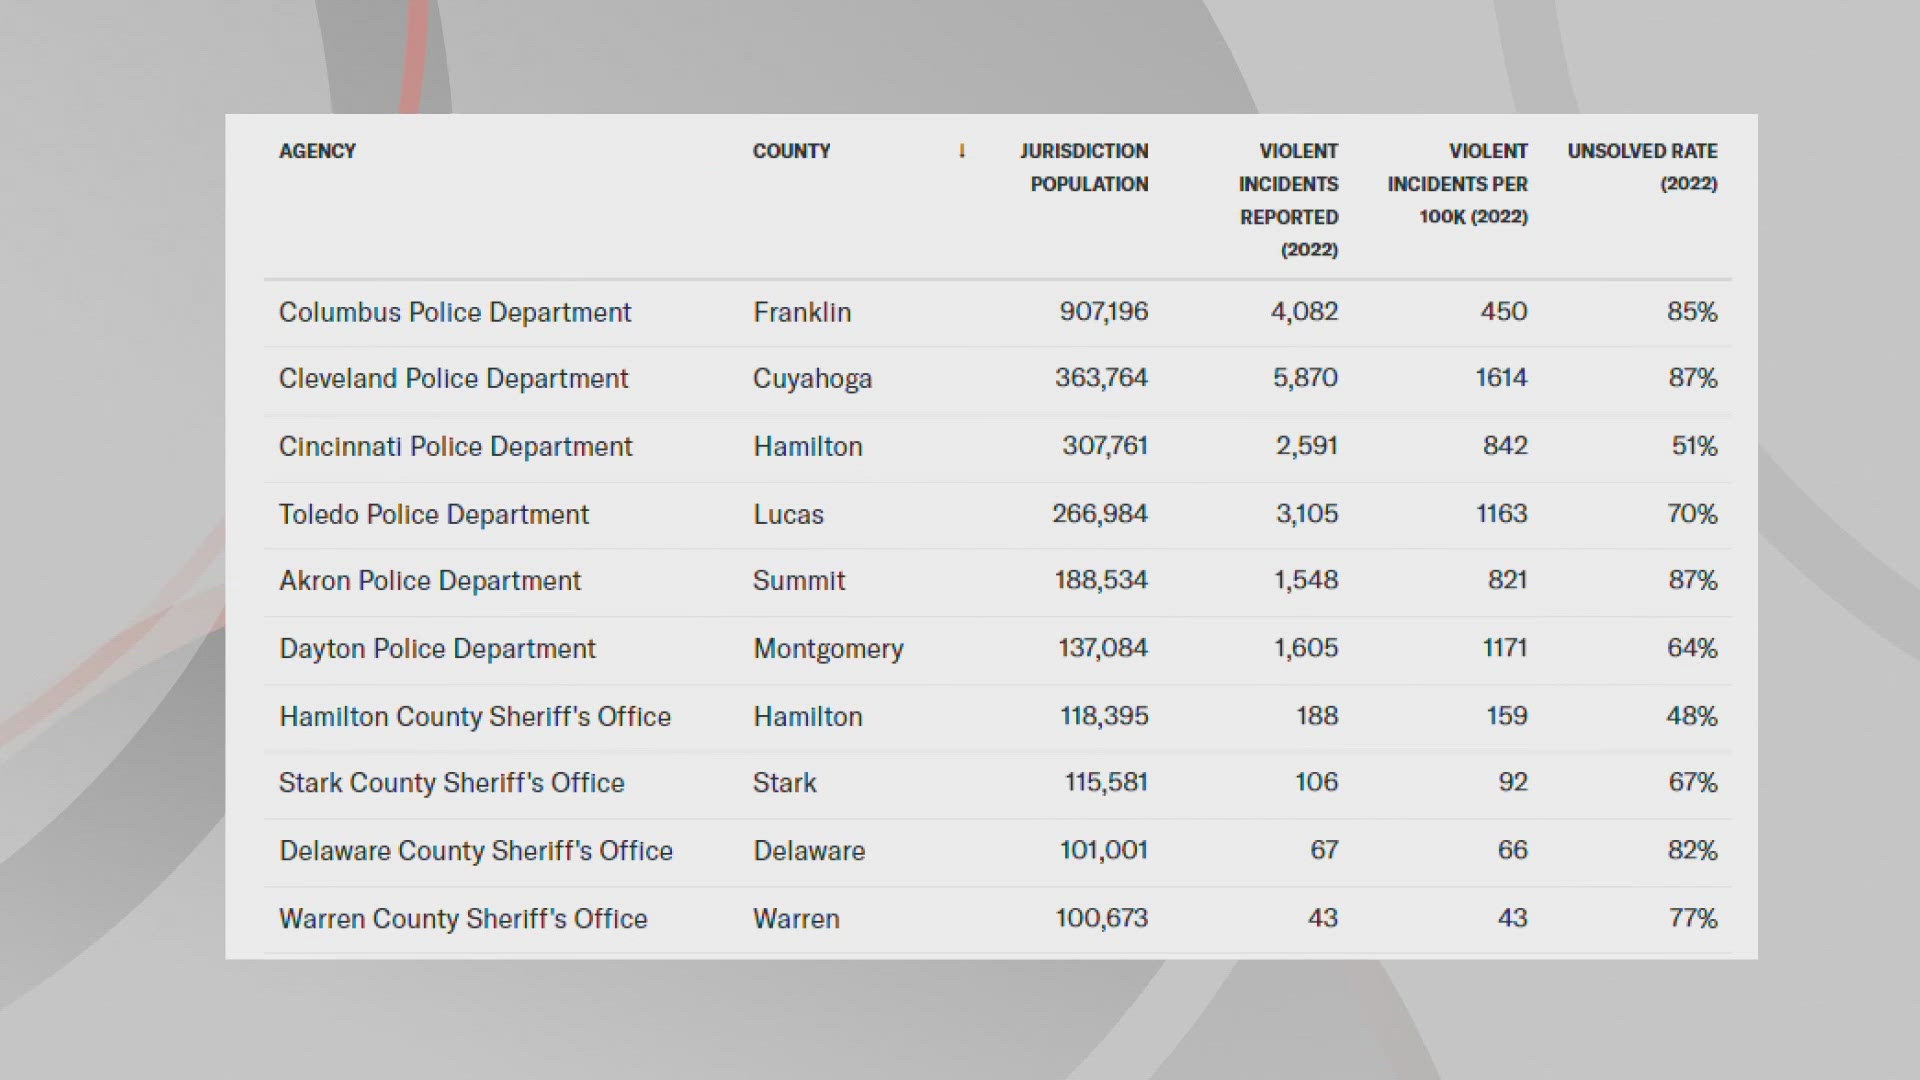Click per-100K value 159
The height and width of the screenshot is (1080, 1920).
pyautogui.click(x=1507, y=716)
